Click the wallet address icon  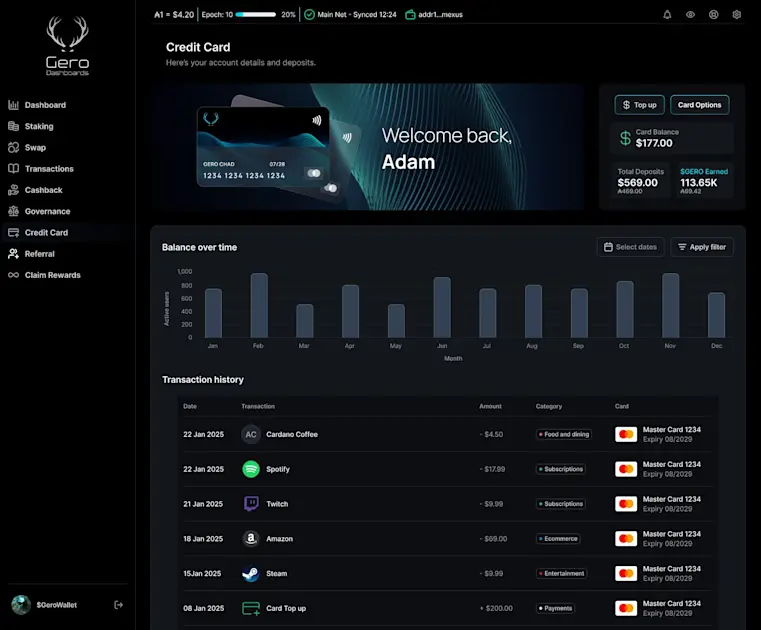tap(410, 15)
